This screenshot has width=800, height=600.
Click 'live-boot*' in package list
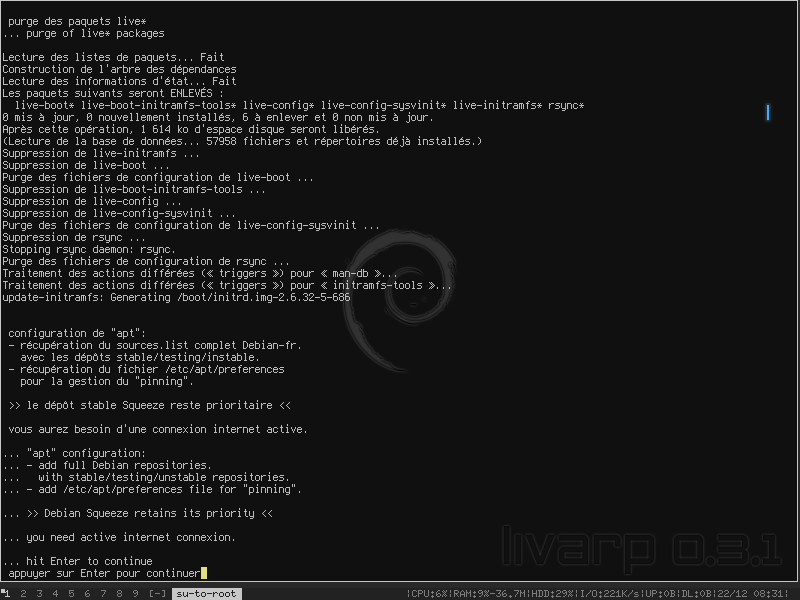[x=45, y=106]
